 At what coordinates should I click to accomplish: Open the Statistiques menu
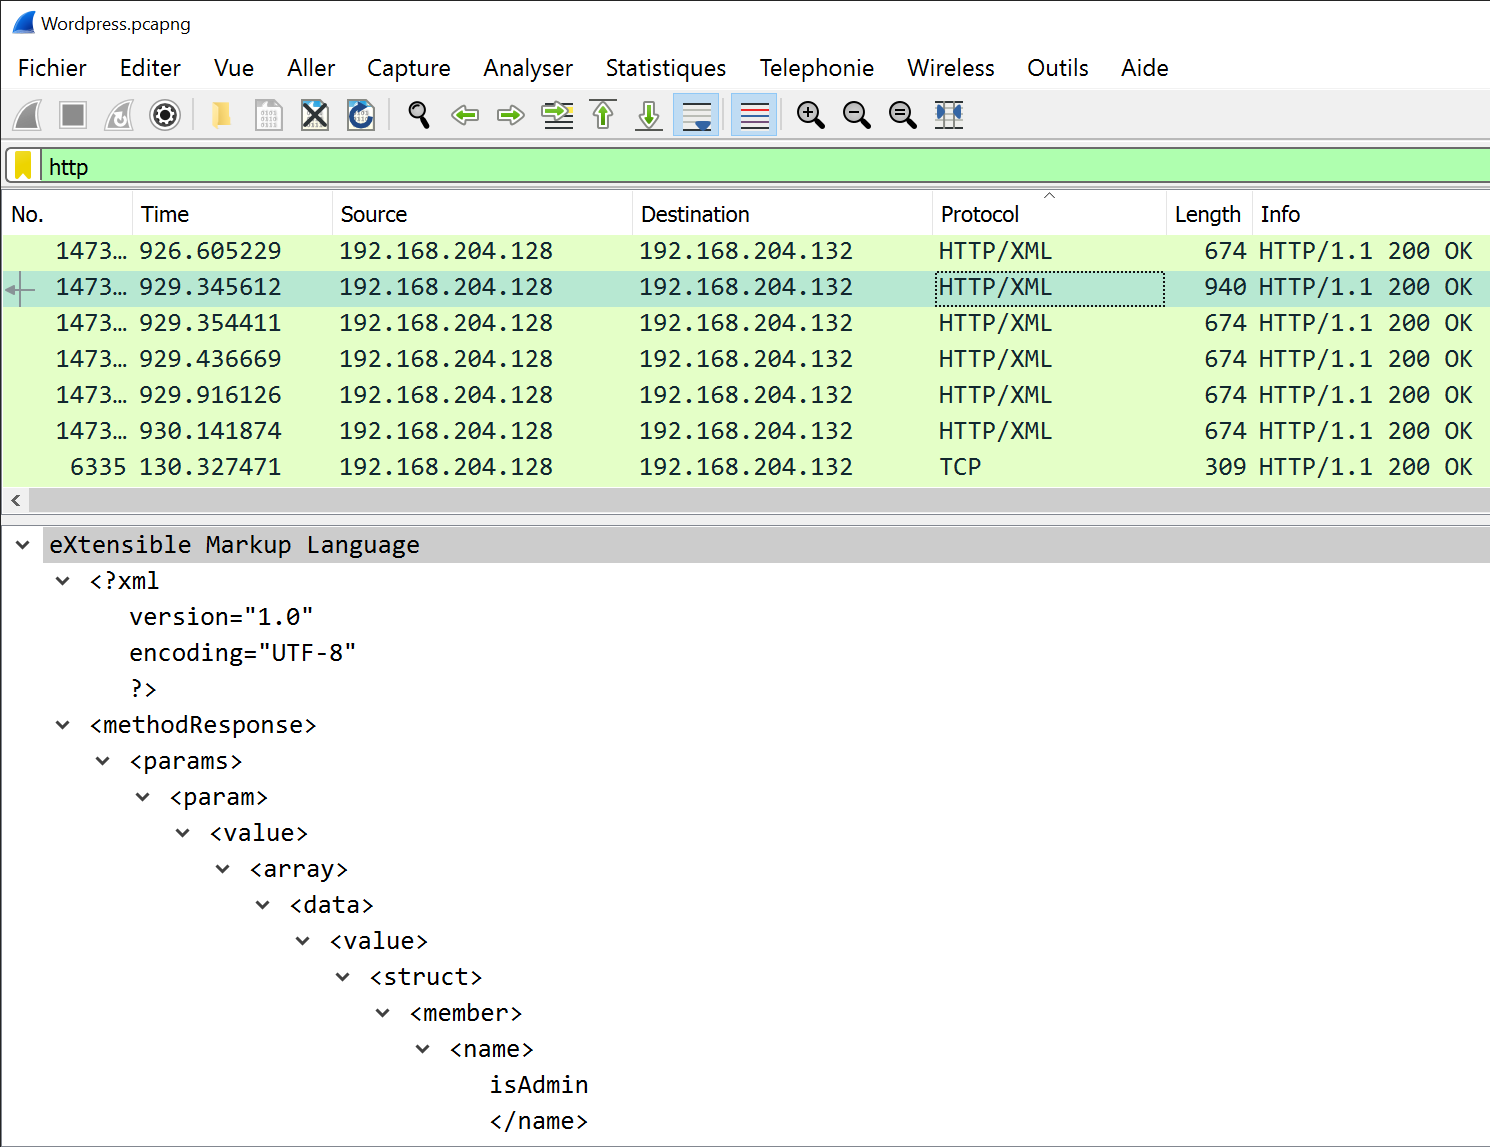tap(666, 68)
